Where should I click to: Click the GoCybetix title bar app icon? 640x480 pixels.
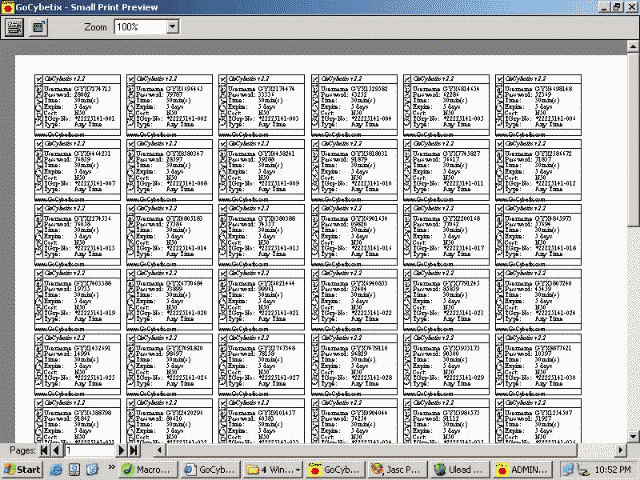(x=7, y=7)
